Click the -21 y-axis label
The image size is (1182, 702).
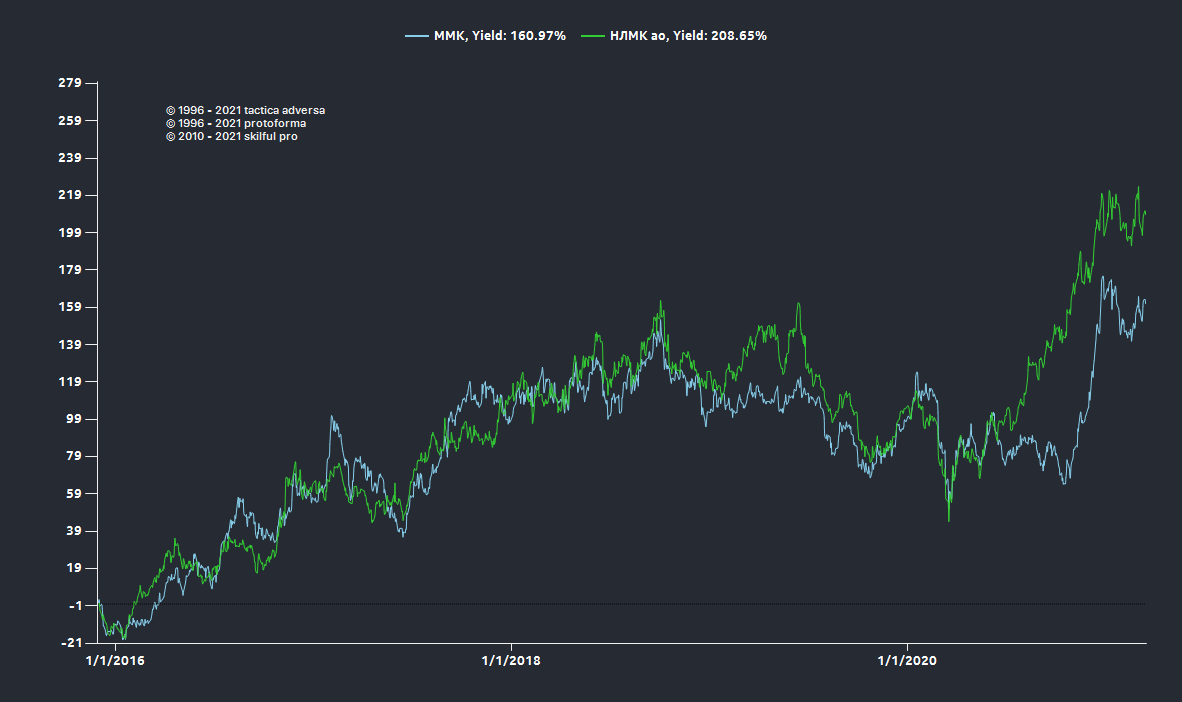click(72, 643)
